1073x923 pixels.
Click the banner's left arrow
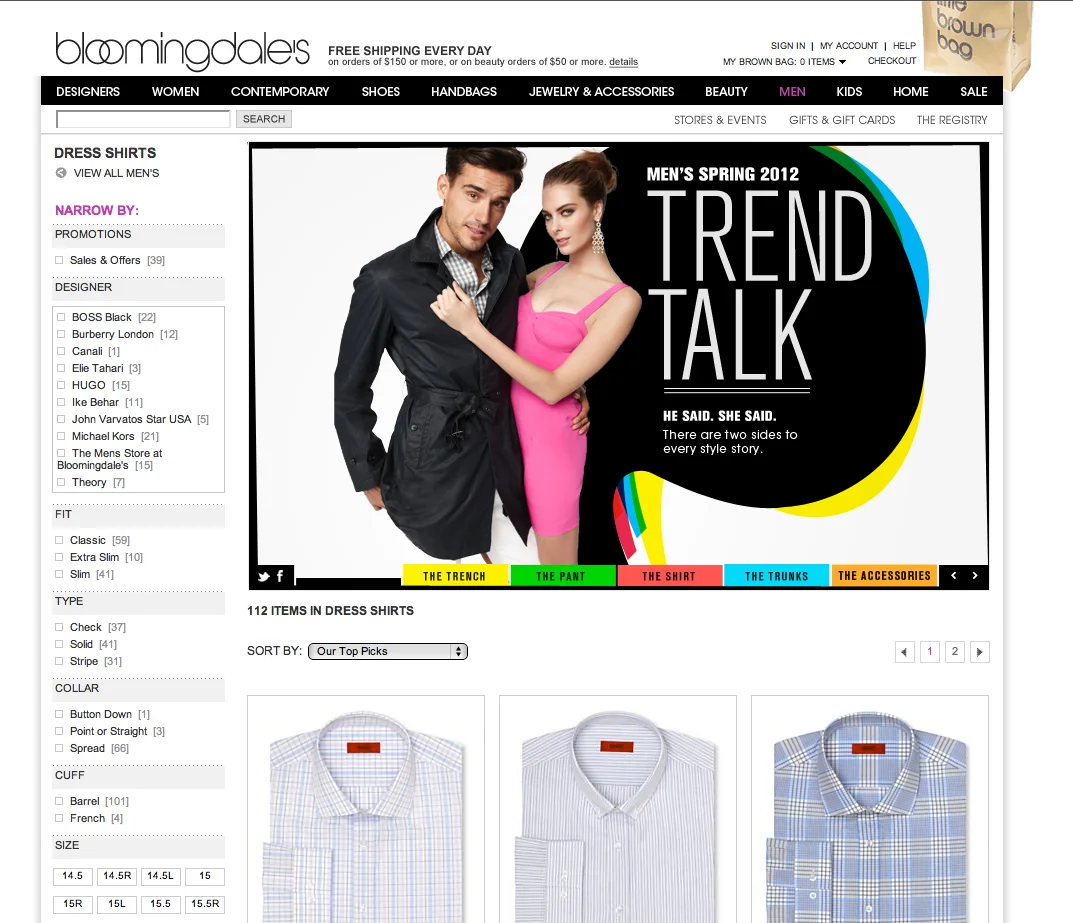pyautogui.click(x=953, y=575)
